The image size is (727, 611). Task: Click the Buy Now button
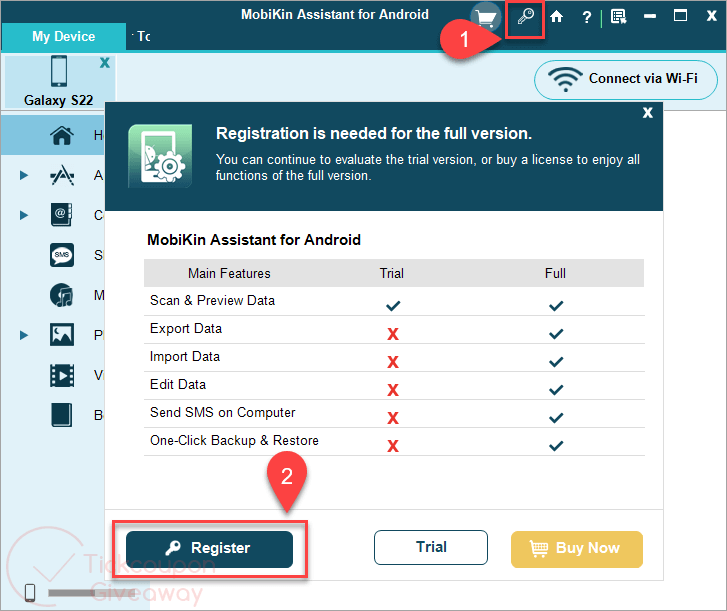coord(576,549)
